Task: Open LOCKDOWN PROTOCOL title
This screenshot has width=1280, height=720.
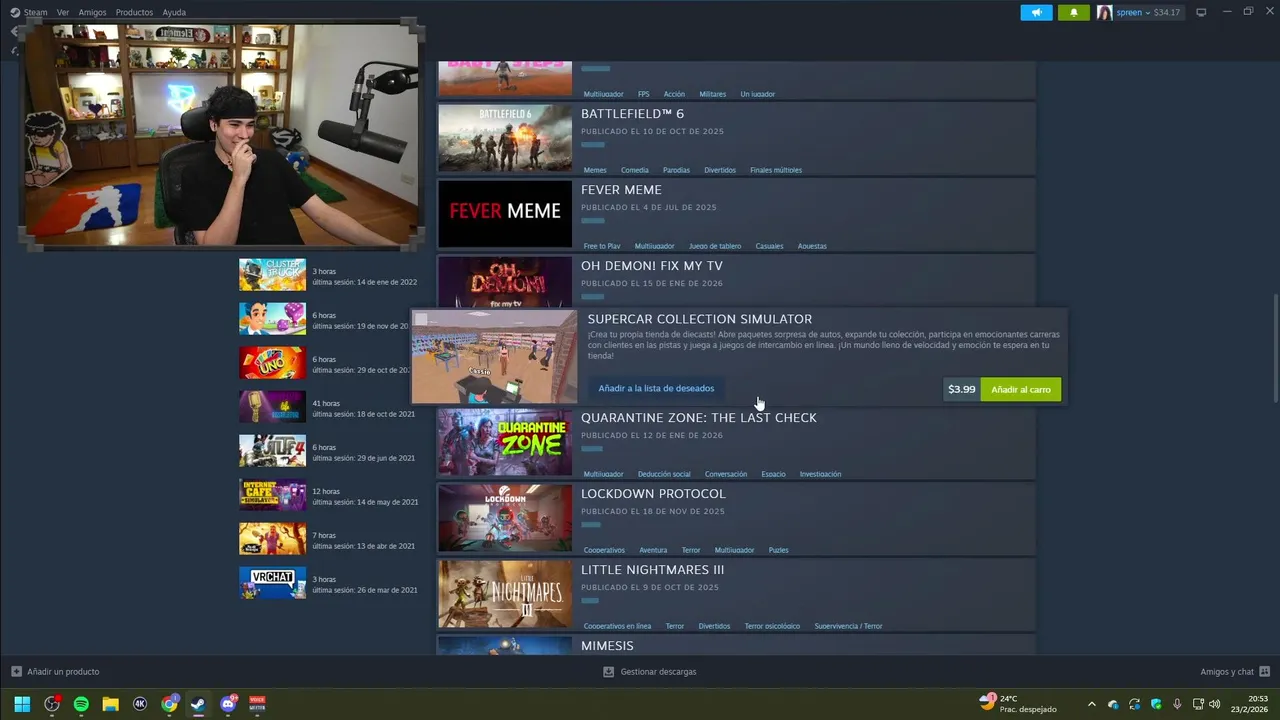Action: [x=653, y=494]
